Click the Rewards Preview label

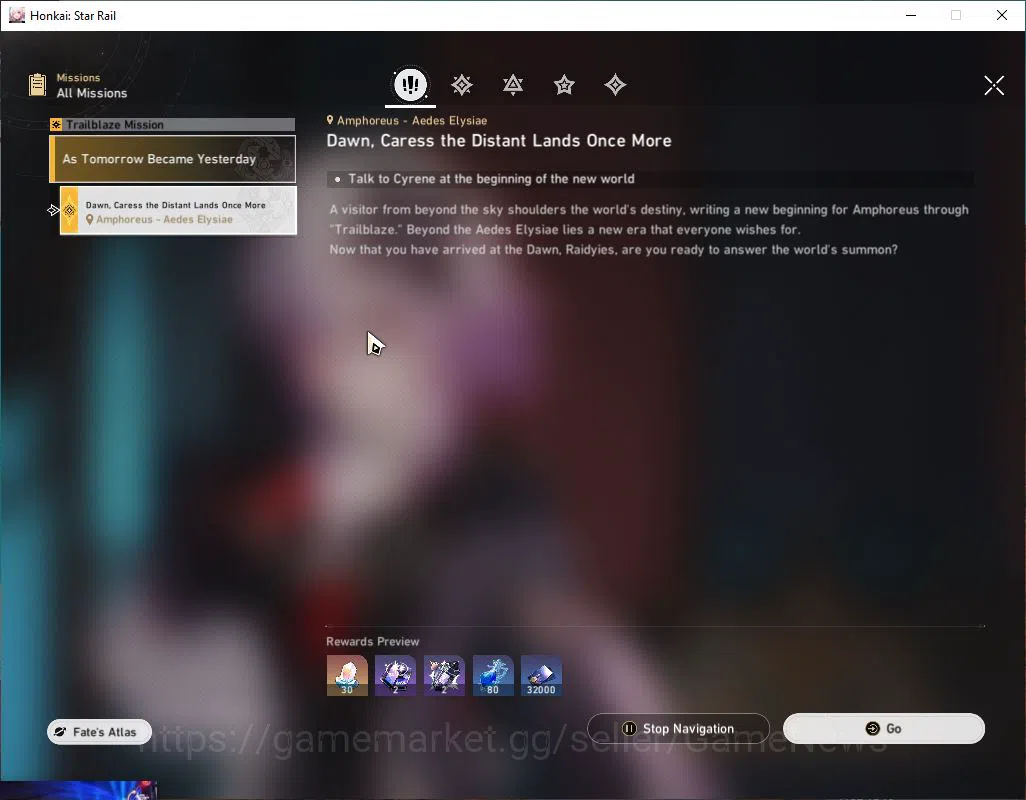point(372,642)
